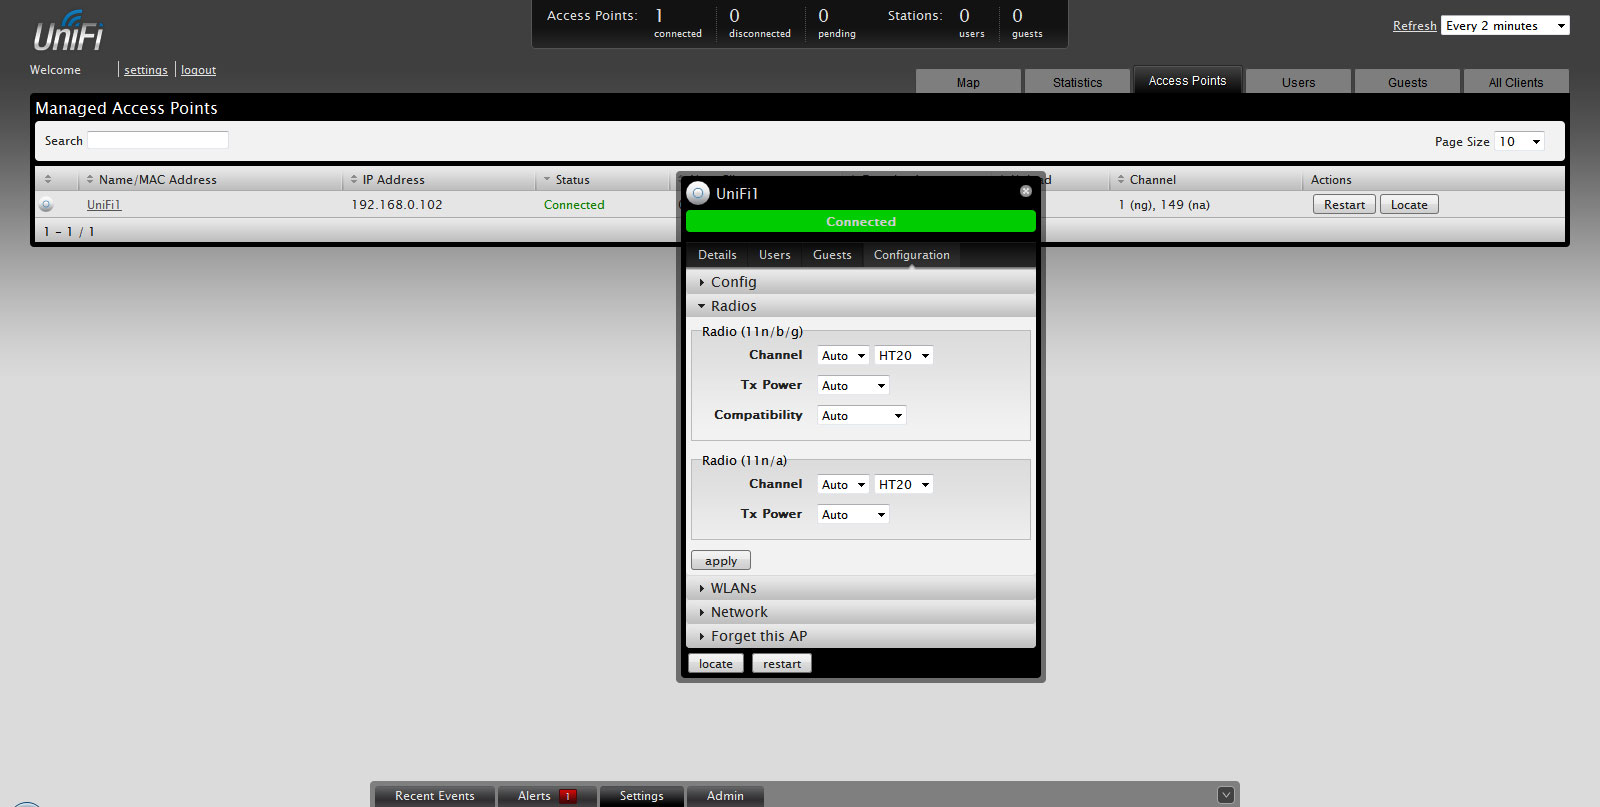Open the Compatibility dropdown
Image resolution: width=1600 pixels, height=807 pixels.
[x=861, y=415]
